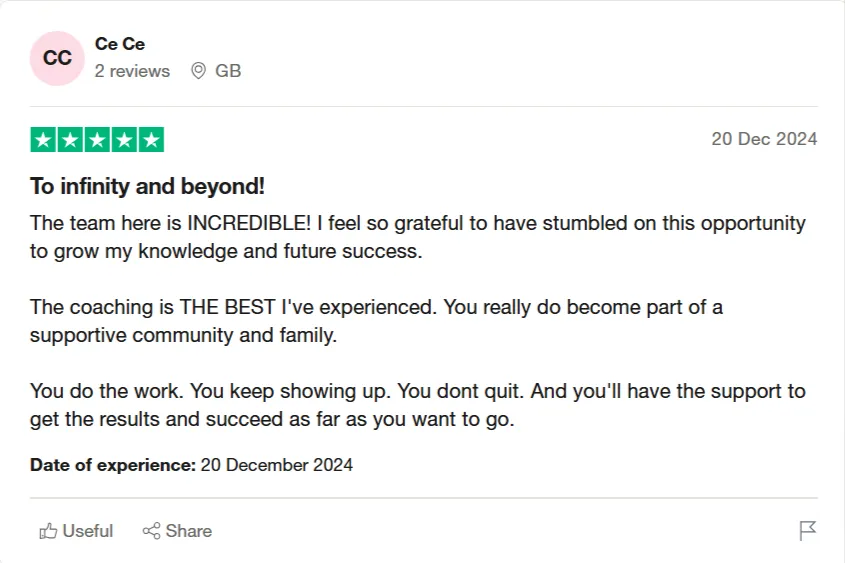Click the middle green rating star

(97, 140)
